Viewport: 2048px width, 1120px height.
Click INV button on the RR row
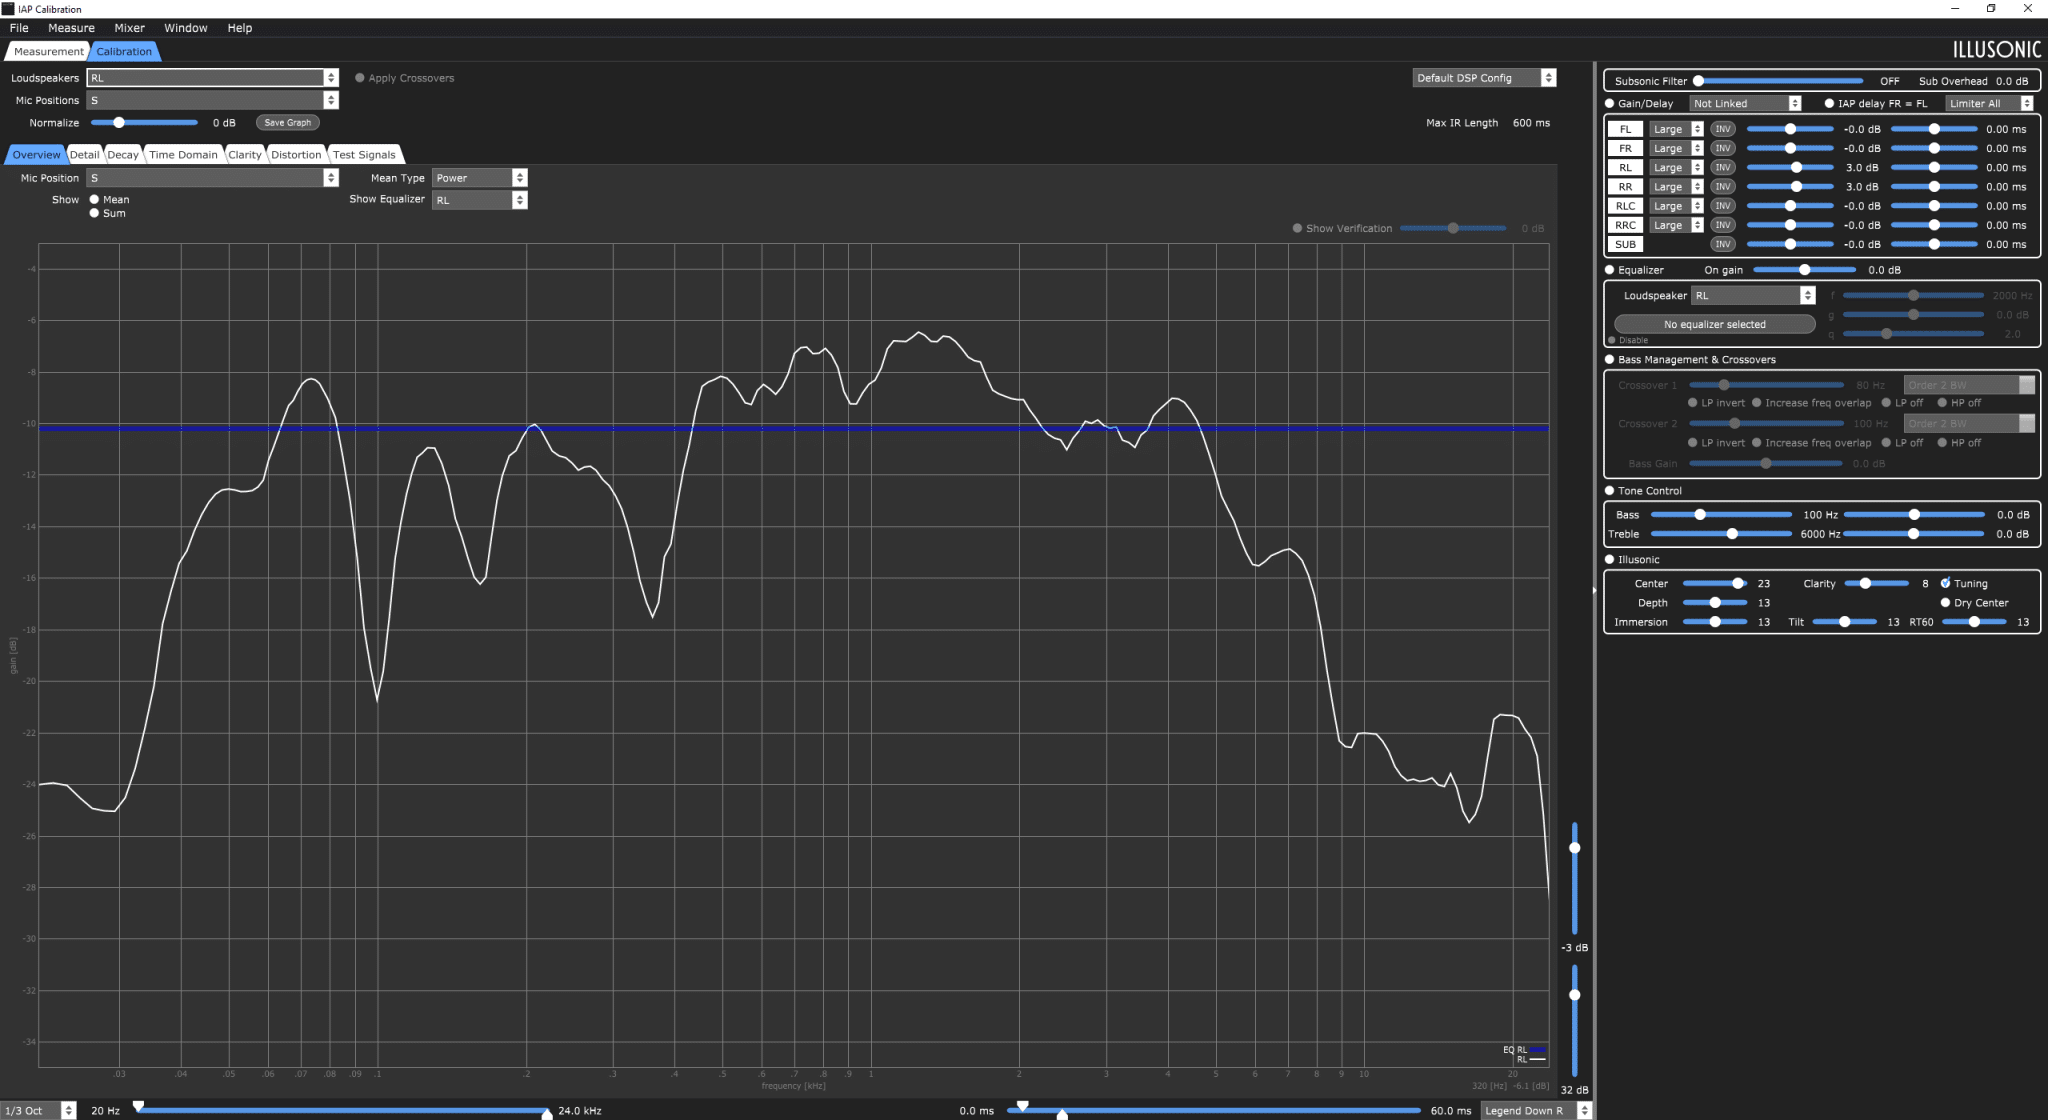1722,187
